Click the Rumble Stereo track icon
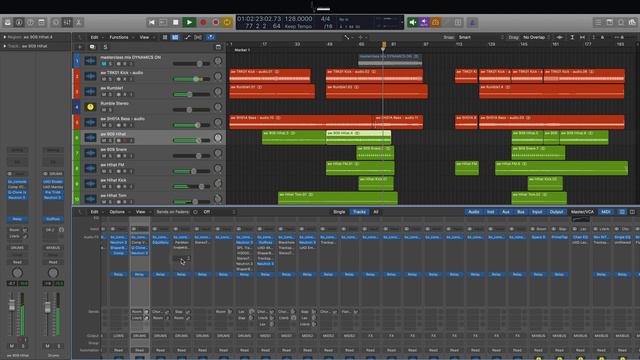640x360 pixels. click(x=90, y=107)
